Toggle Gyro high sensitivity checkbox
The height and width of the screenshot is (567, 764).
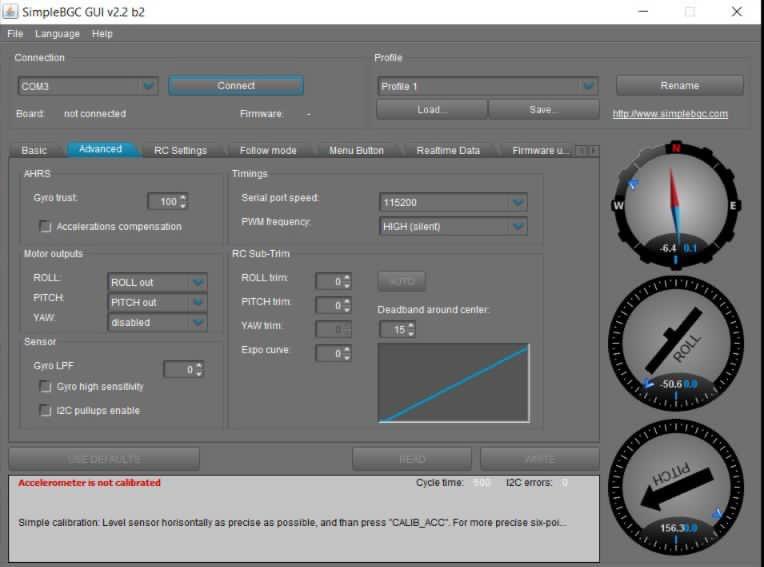(x=45, y=387)
